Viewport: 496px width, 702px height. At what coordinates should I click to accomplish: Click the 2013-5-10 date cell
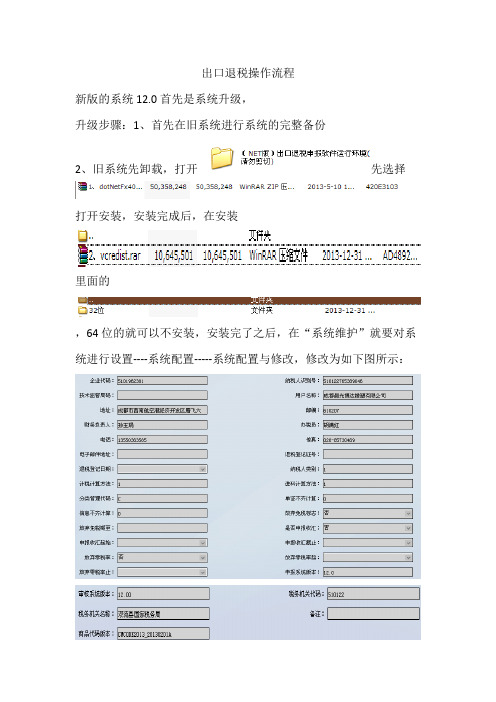pyautogui.click(x=330, y=187)
